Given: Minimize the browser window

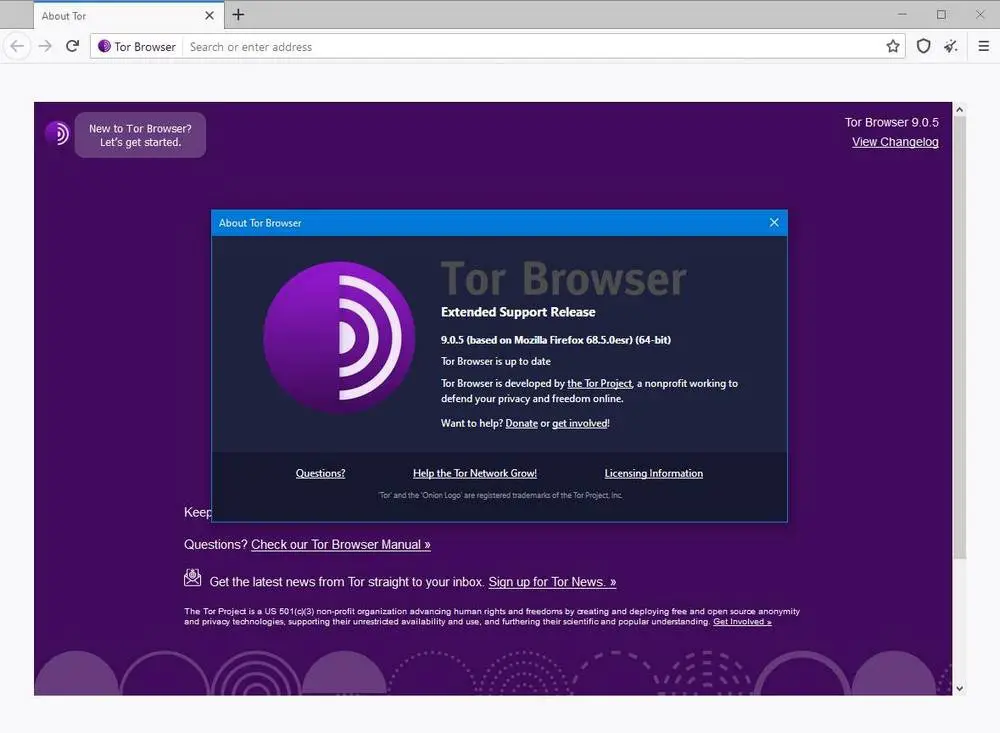Looking at the screenshot, I should pos(902,15).
